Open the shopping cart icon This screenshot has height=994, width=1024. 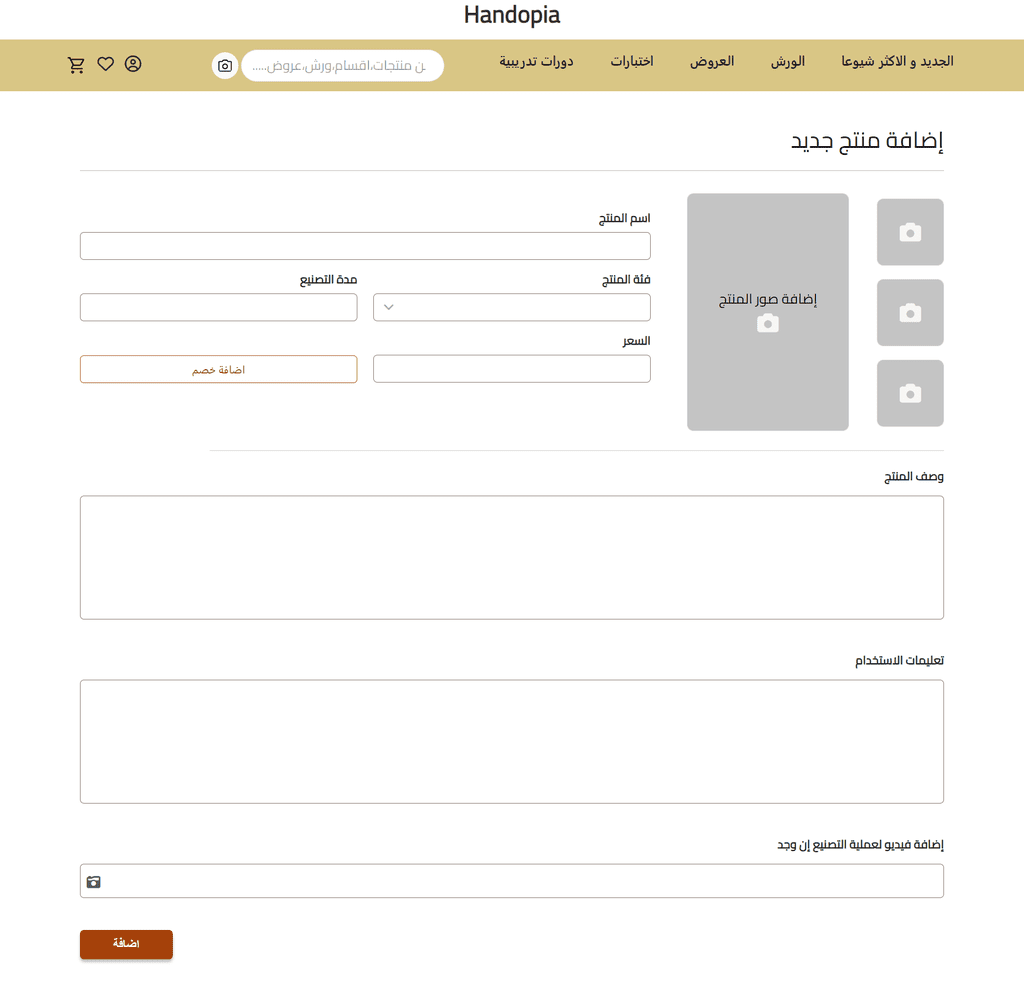point(76,65)
